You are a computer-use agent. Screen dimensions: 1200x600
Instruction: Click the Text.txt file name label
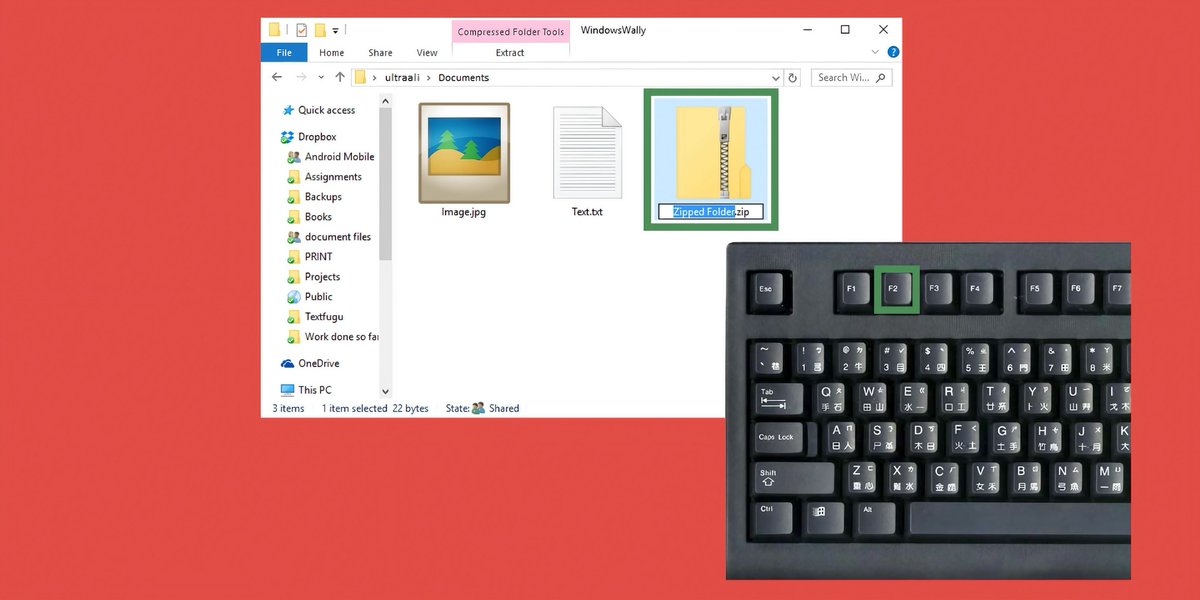[587, 212]
